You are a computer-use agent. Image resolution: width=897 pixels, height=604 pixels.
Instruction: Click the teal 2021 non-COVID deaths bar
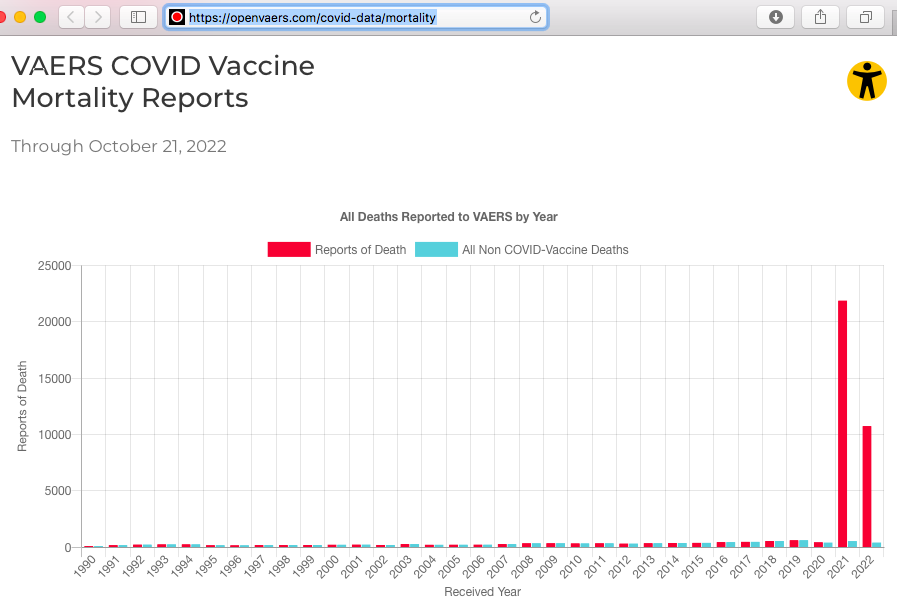(x=853, y=544)
